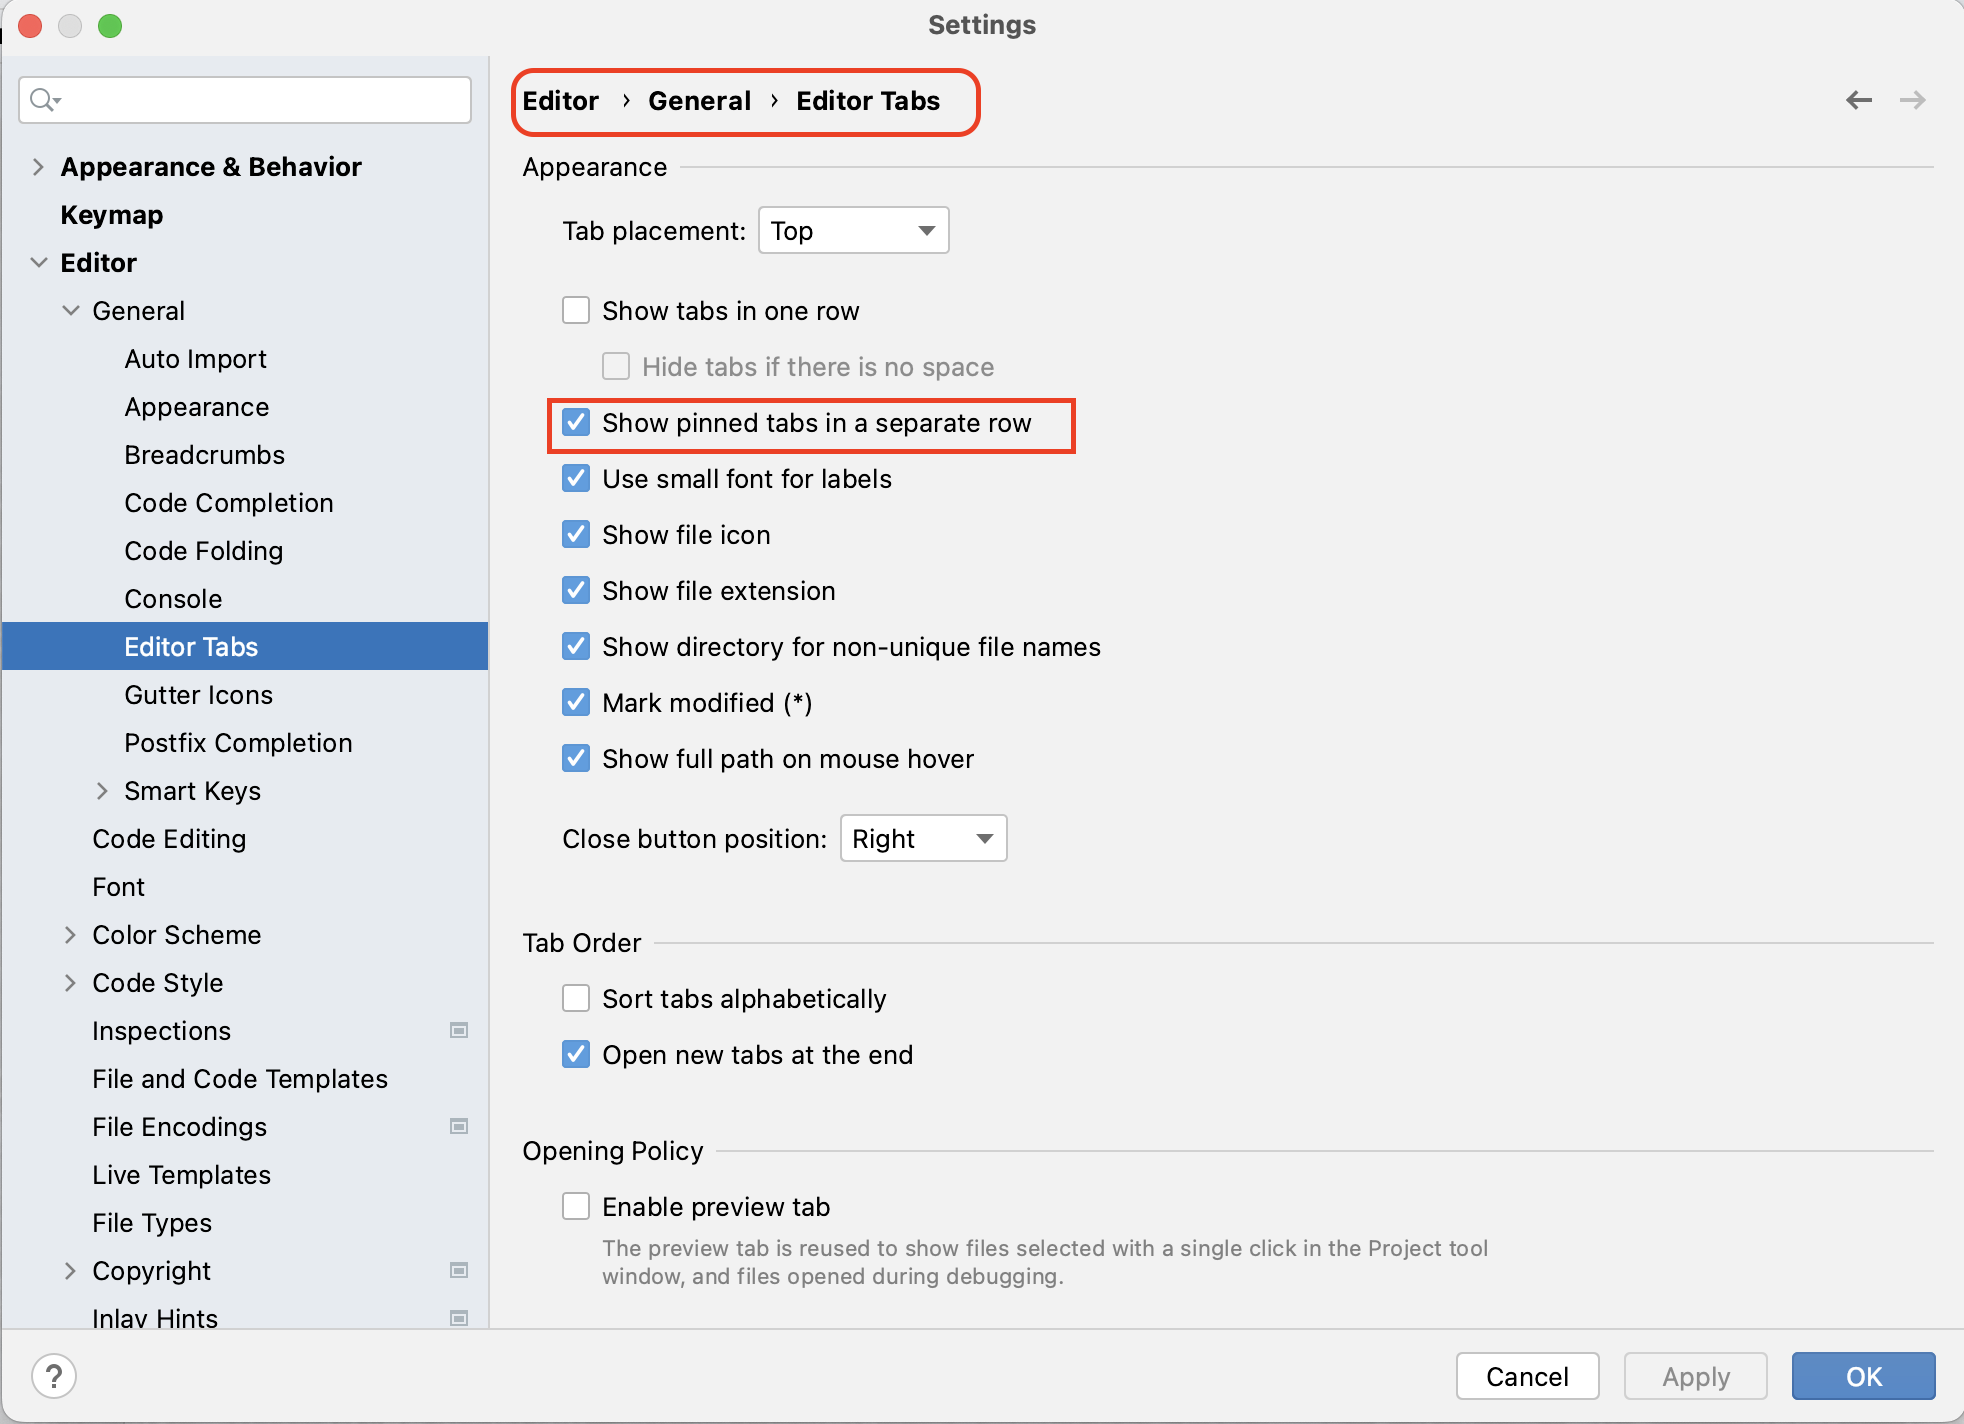Click the OK button
1964x1424 pixels.
1862,1376
